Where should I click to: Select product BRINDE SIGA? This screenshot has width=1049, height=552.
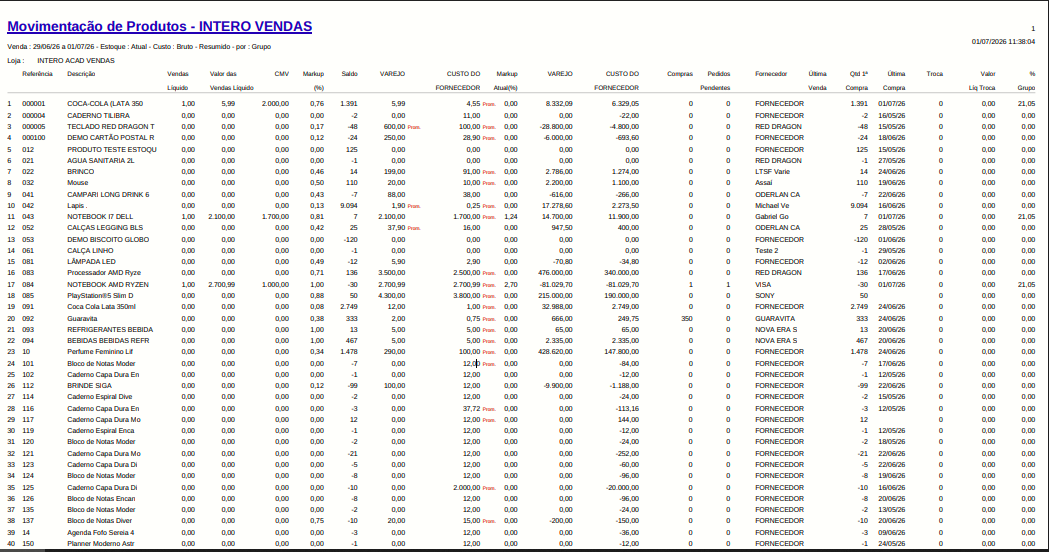(x=90, y=386)
